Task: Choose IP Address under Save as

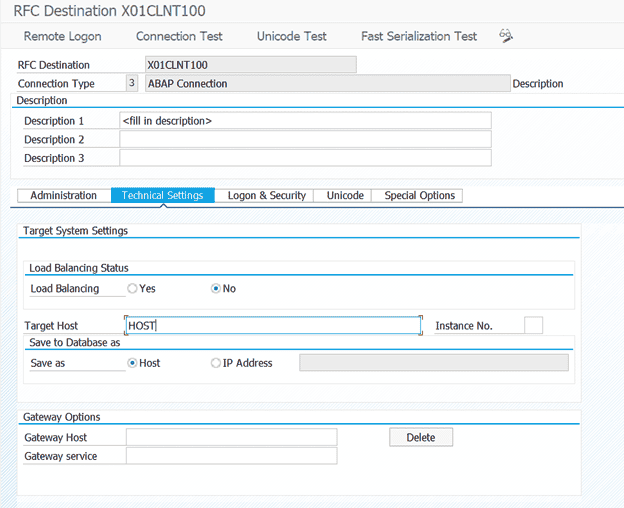Action: [x=216, y=363]
